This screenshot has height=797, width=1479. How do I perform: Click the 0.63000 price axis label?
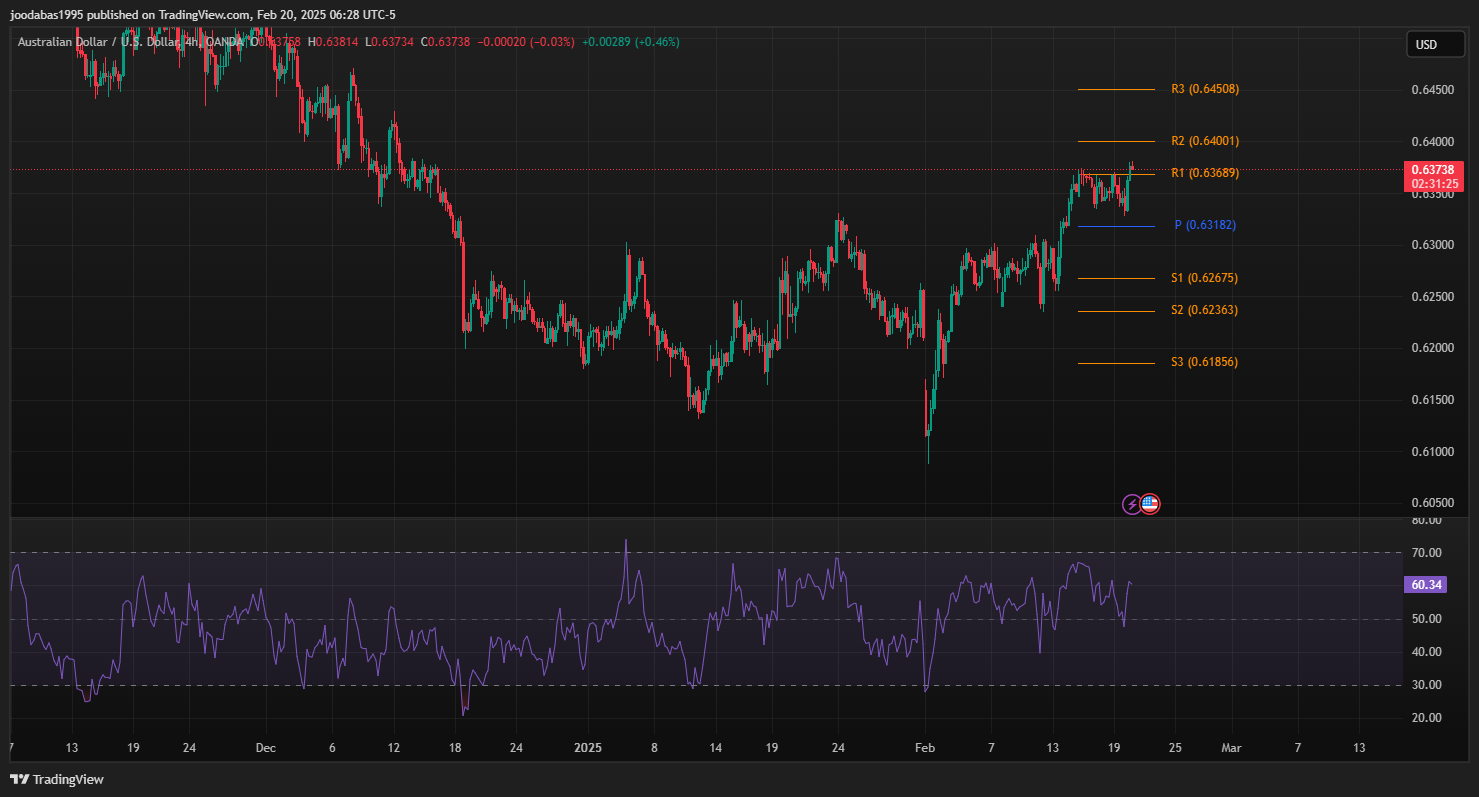click(x=1432, y=245)
